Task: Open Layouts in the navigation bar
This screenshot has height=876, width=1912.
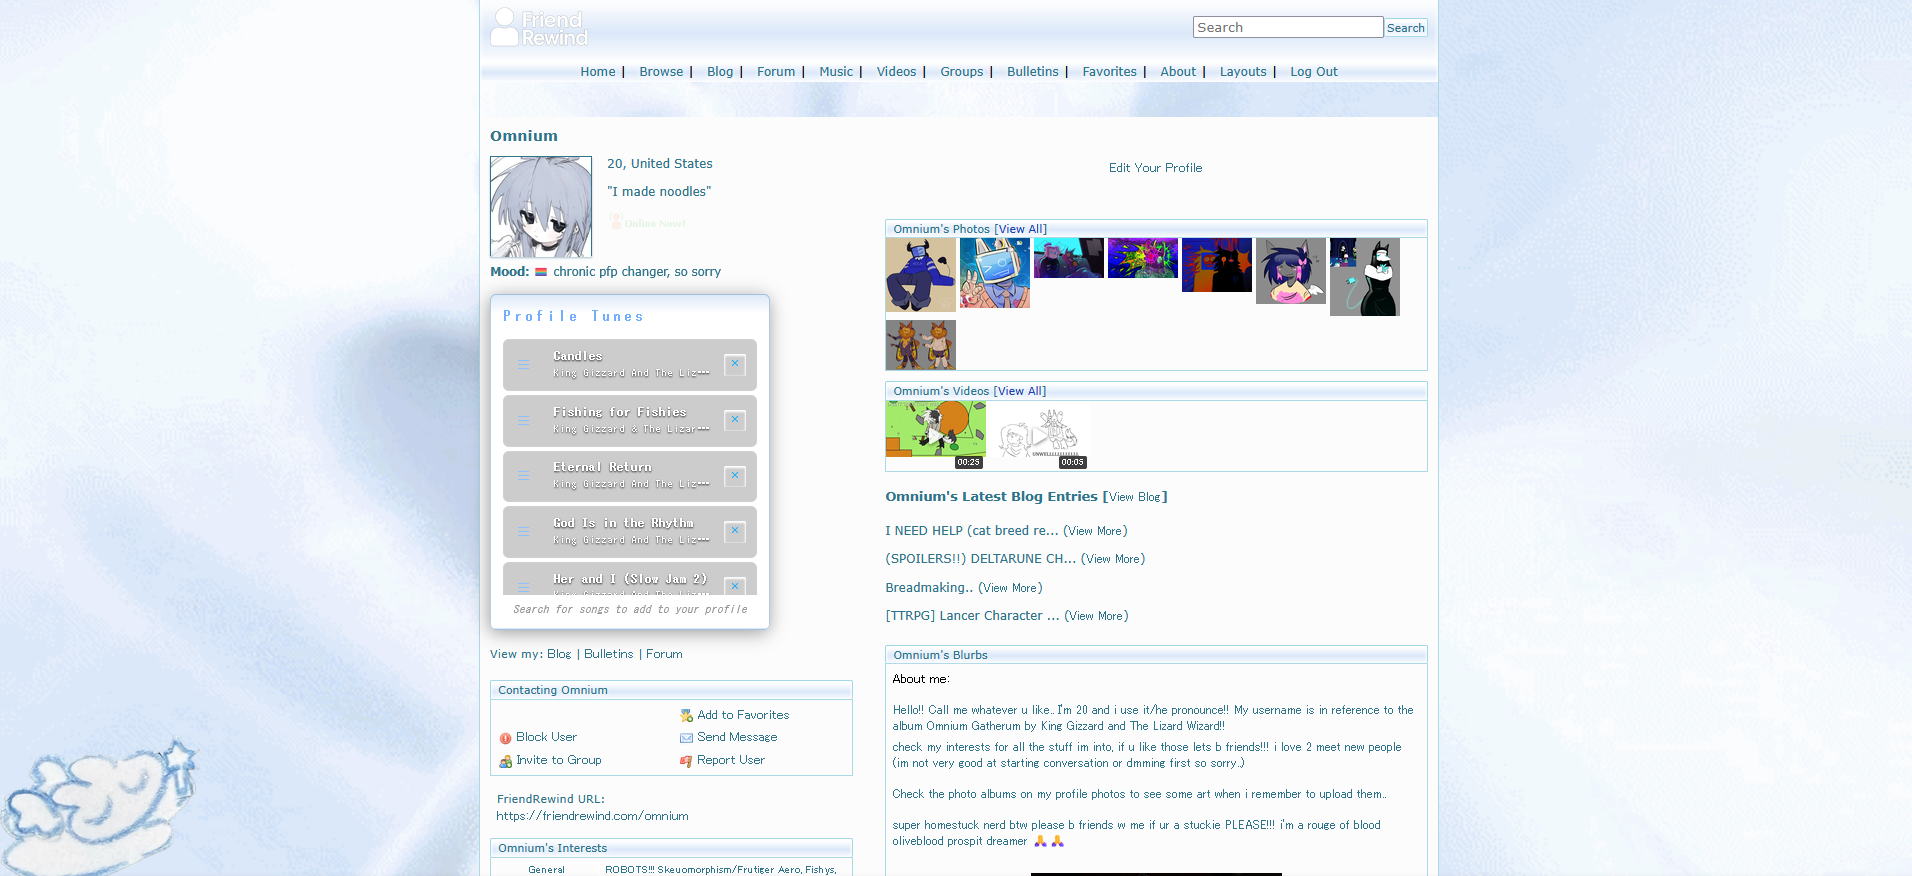Action: 1243,72
